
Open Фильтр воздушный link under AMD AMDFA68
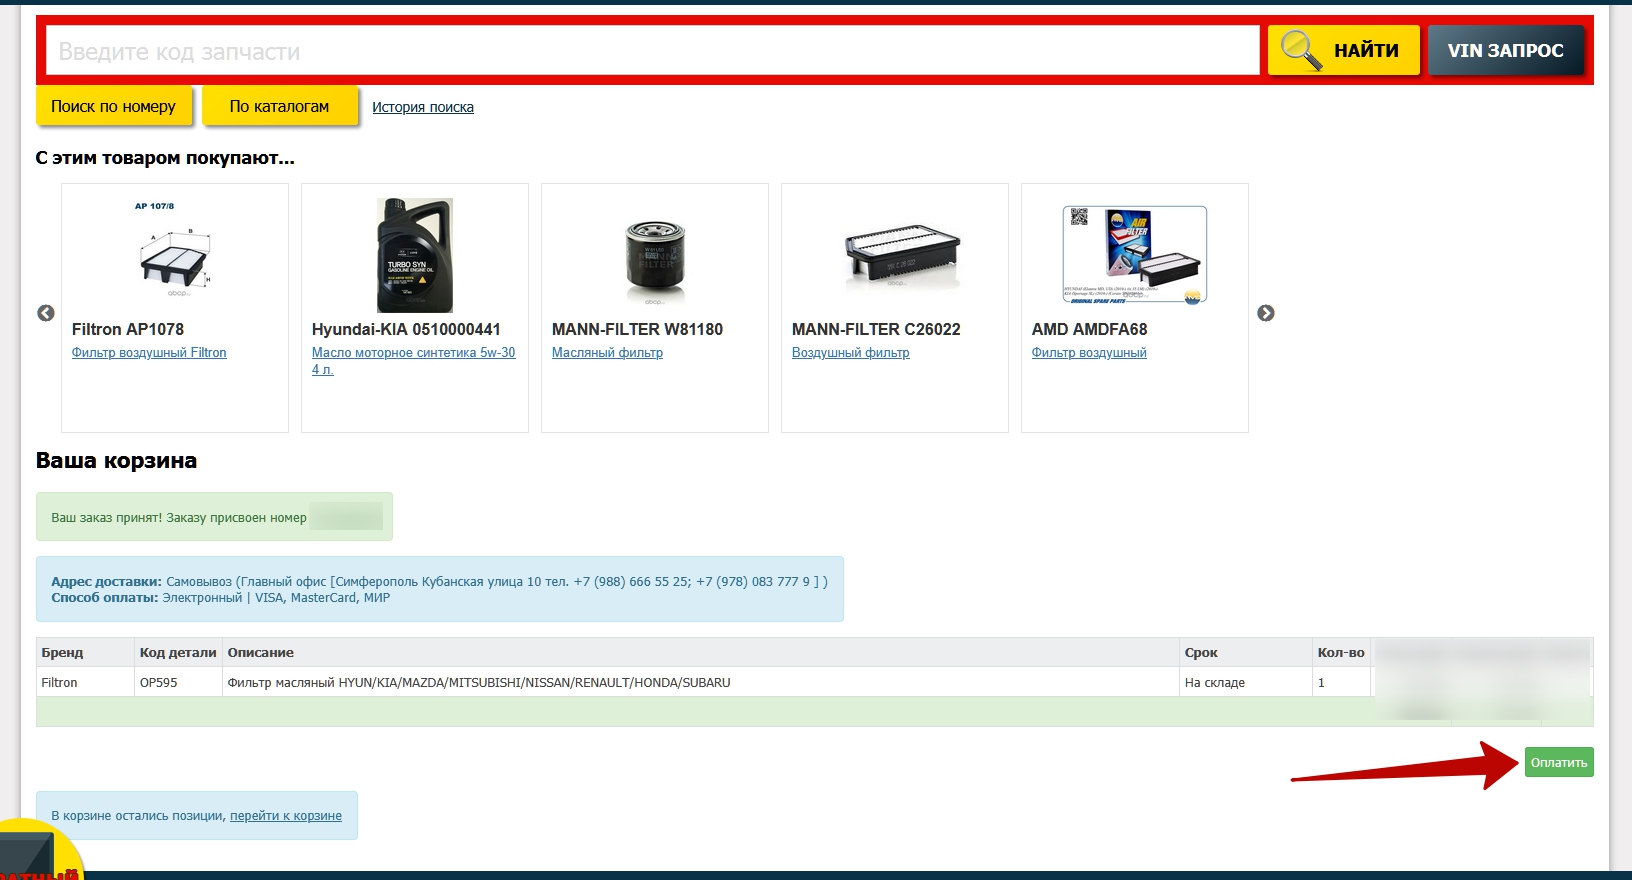[x=1089, y=353]
